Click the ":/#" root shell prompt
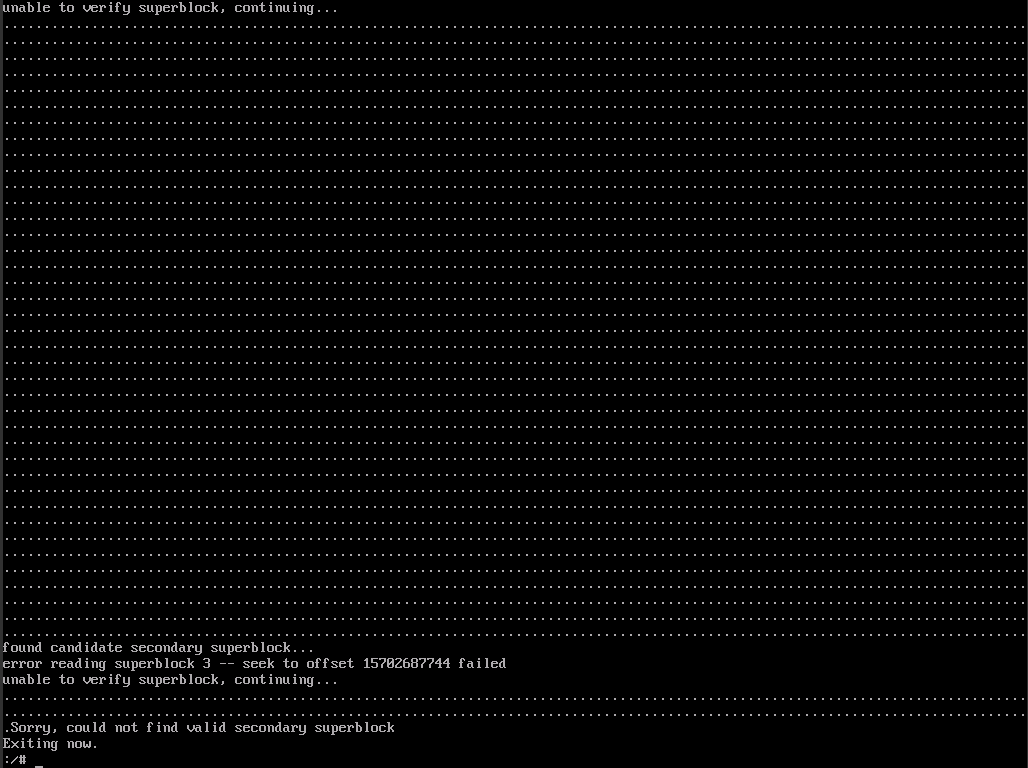The width and height of the screenshot is (1028, 768). [14, 760]
